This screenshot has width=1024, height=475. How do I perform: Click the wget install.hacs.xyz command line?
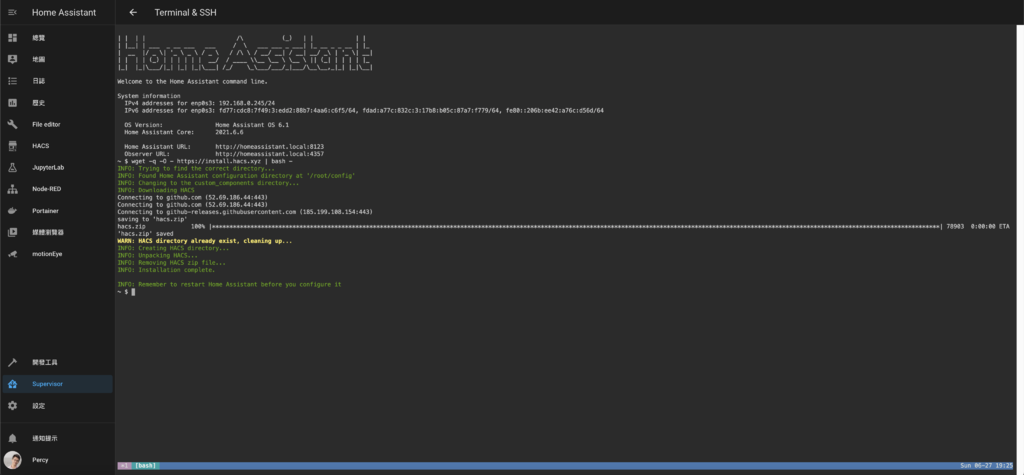(205, 161)
